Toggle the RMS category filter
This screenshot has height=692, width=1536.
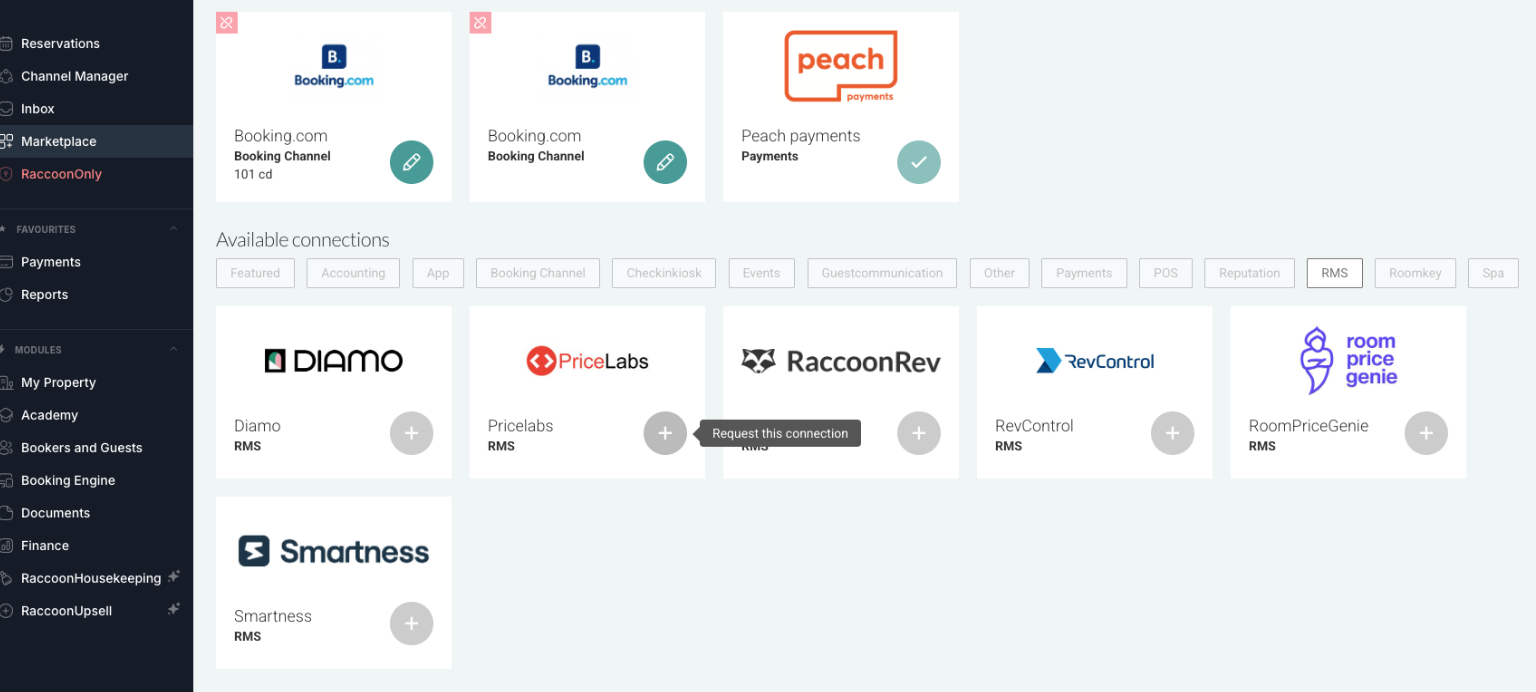1334,273
